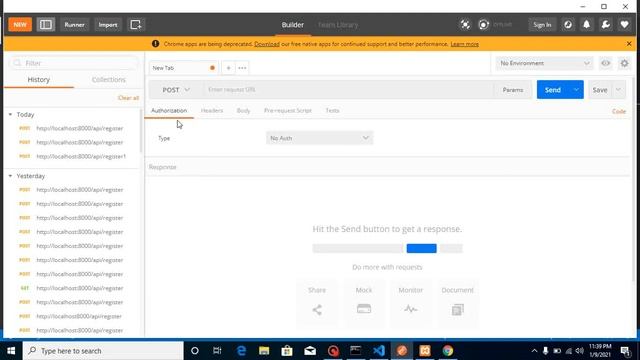Click the NEW button

point(20,24)
